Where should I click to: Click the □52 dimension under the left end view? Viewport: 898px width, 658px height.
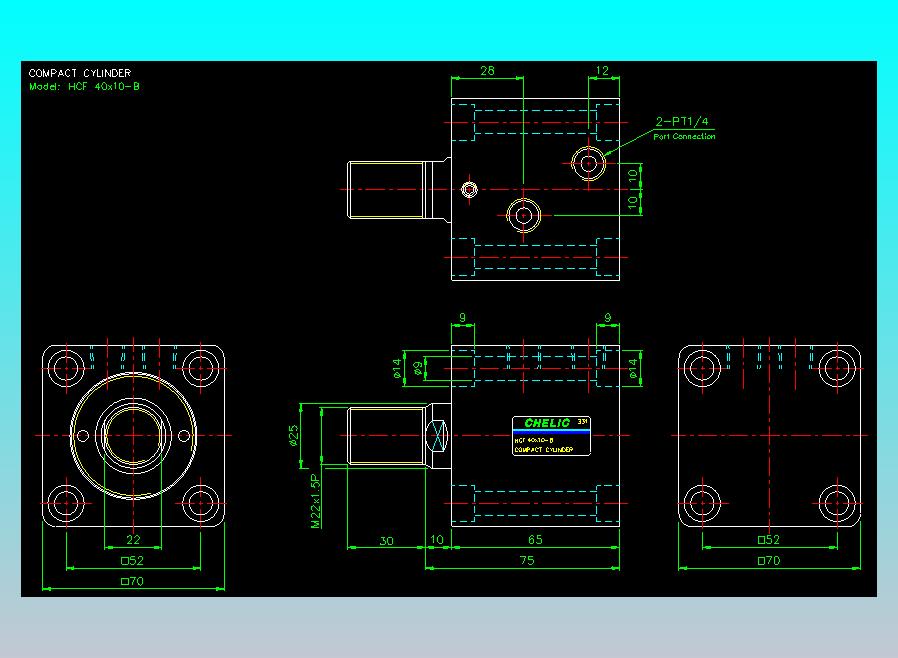coord(132,560)
